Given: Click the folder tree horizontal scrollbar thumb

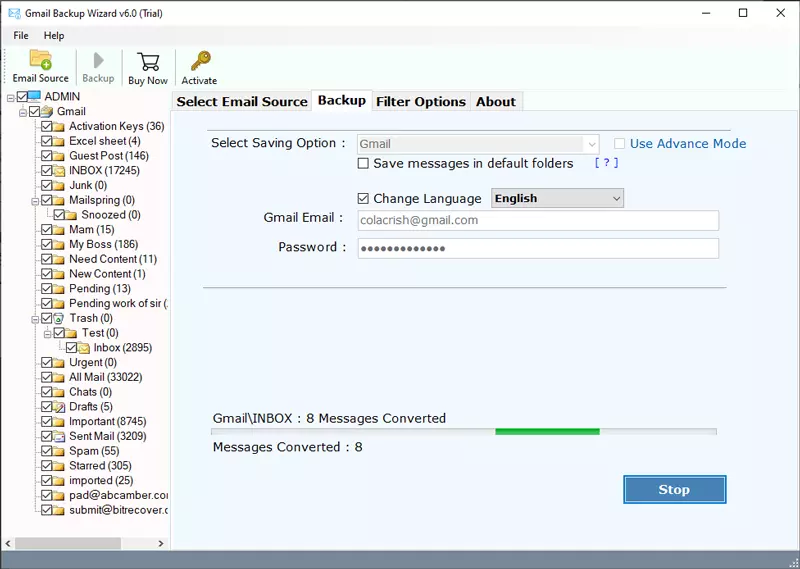Looking at the screenshot, I should [x=68, y=543].
